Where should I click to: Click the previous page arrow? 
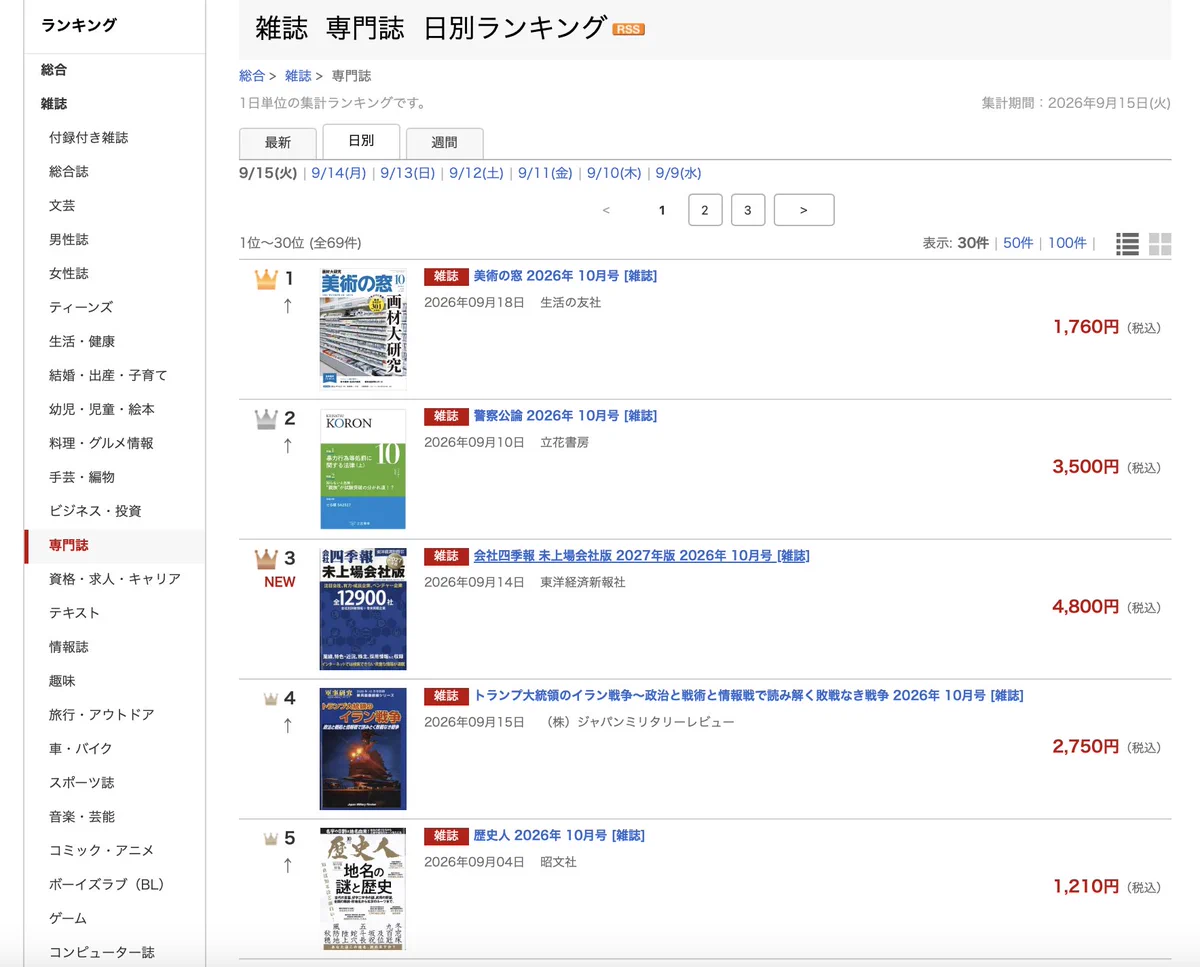pyautogui.click(x=606, y=210)
